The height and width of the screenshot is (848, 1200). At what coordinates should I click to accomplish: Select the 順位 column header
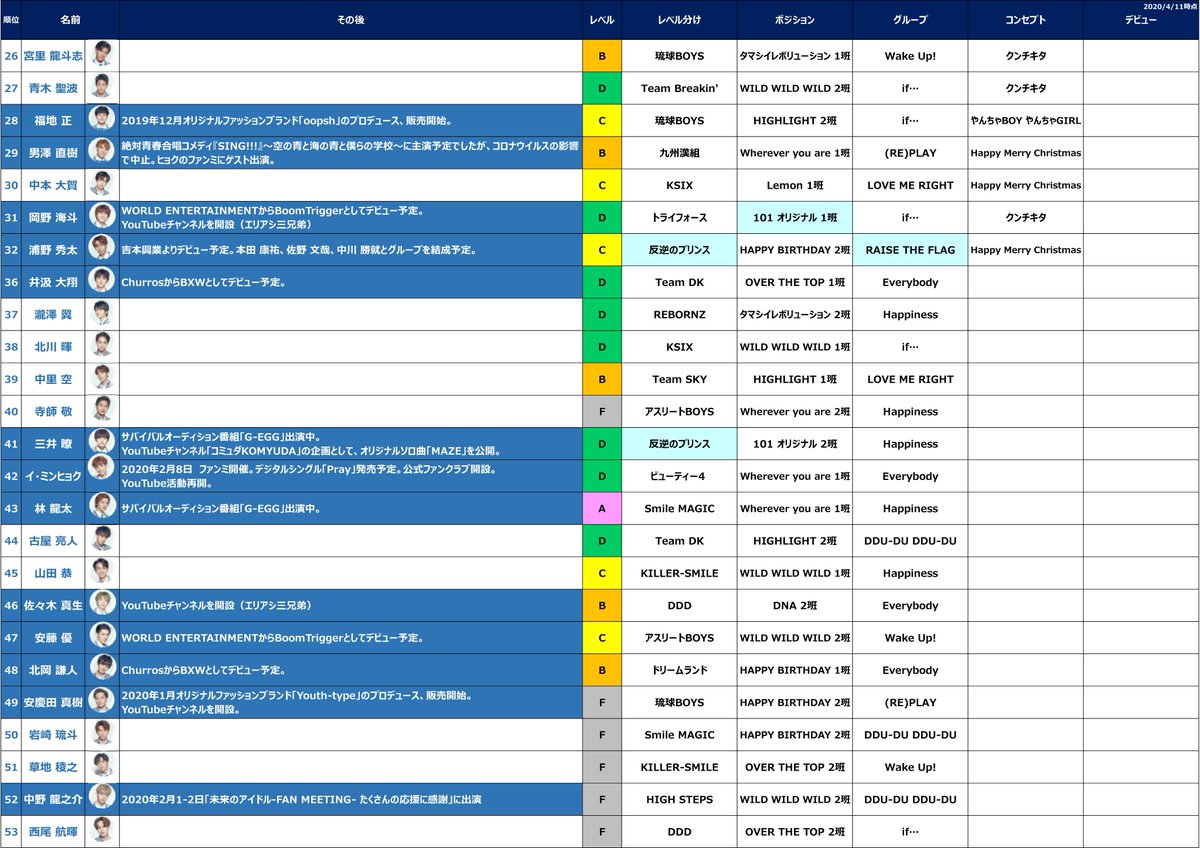click(11, 20)
